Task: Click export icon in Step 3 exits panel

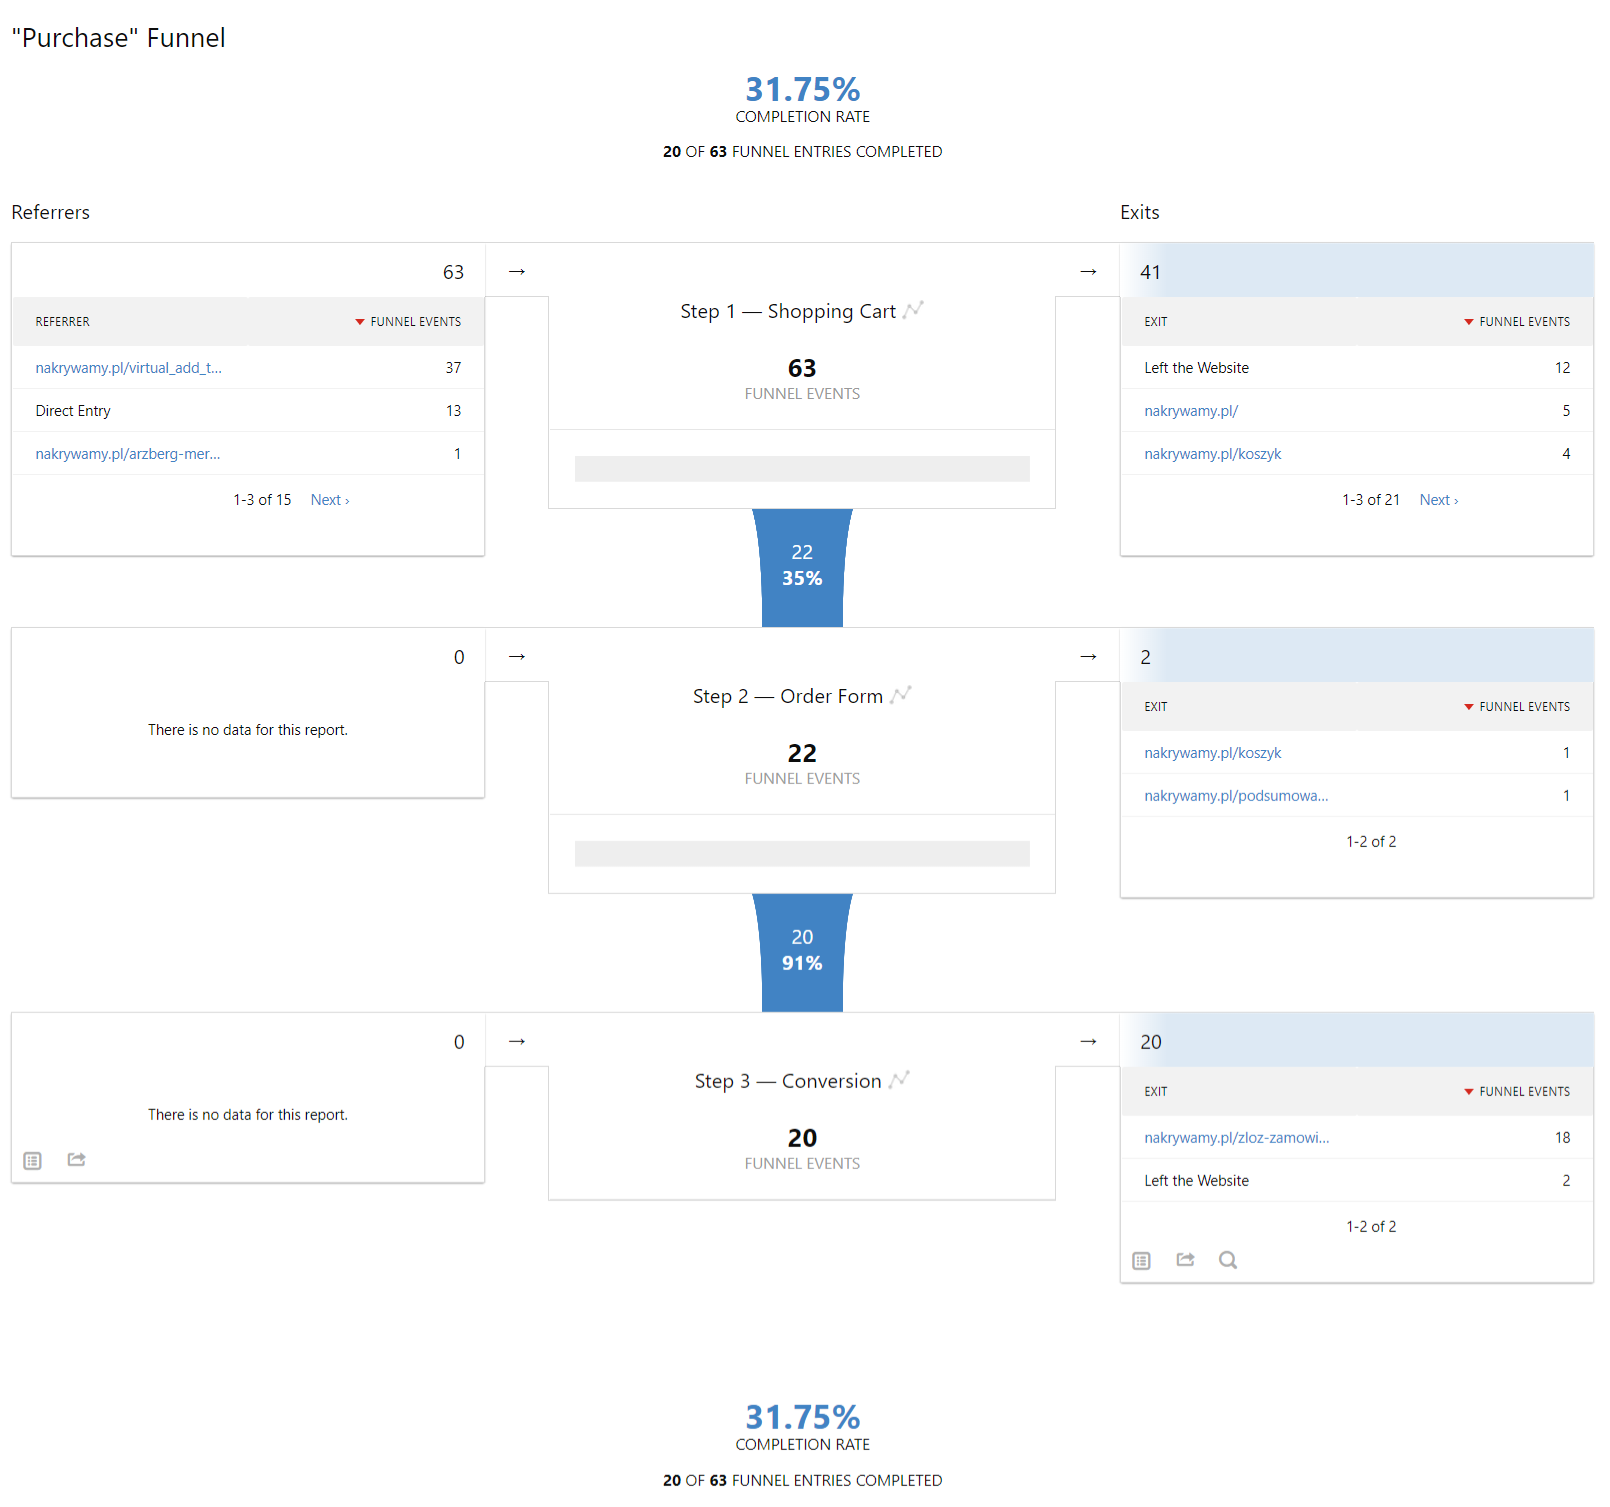Action: [1185, 1260]
